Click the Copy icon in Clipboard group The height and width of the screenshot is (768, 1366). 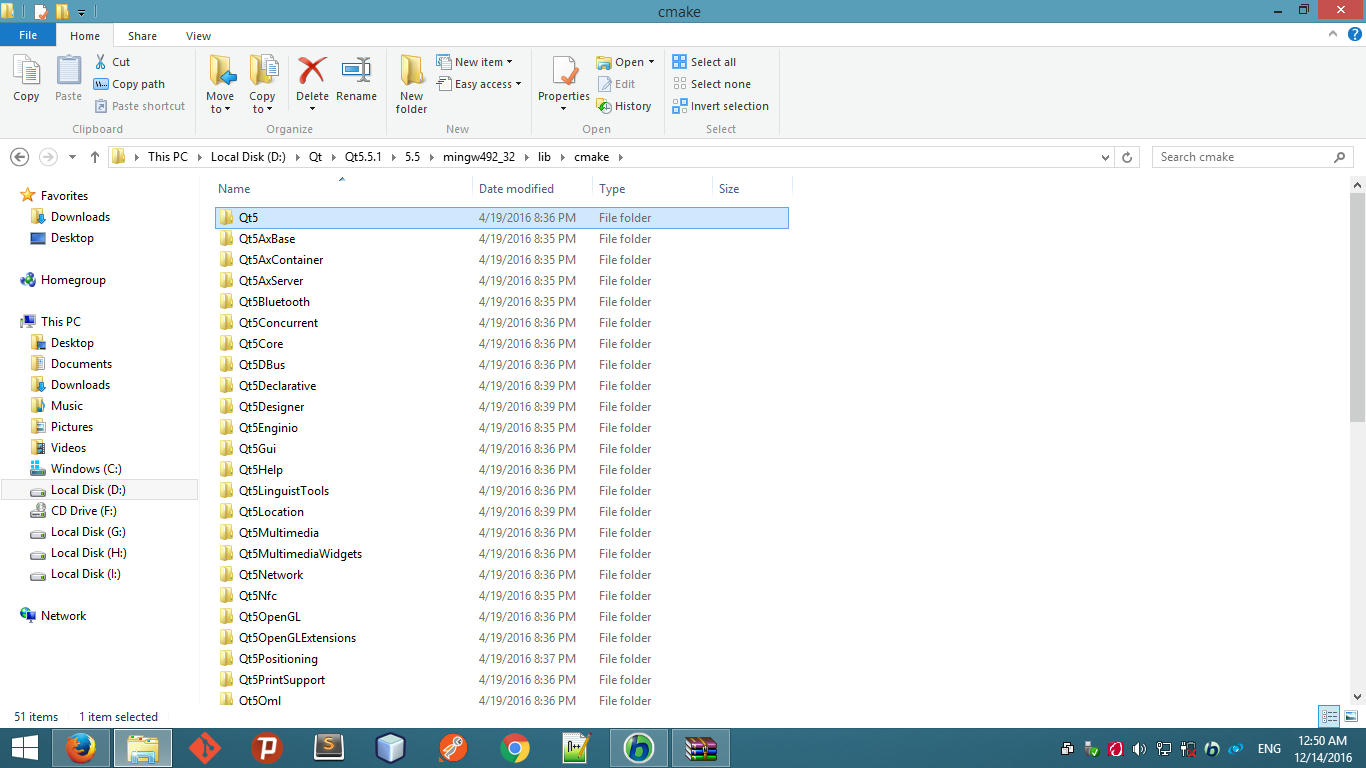pos(26,71)
